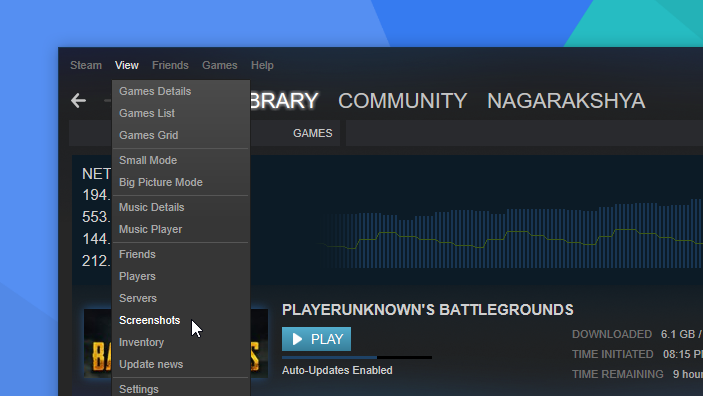Open the Servers browser entry
This screenshot has height=396, width=703.
(181, 298)
